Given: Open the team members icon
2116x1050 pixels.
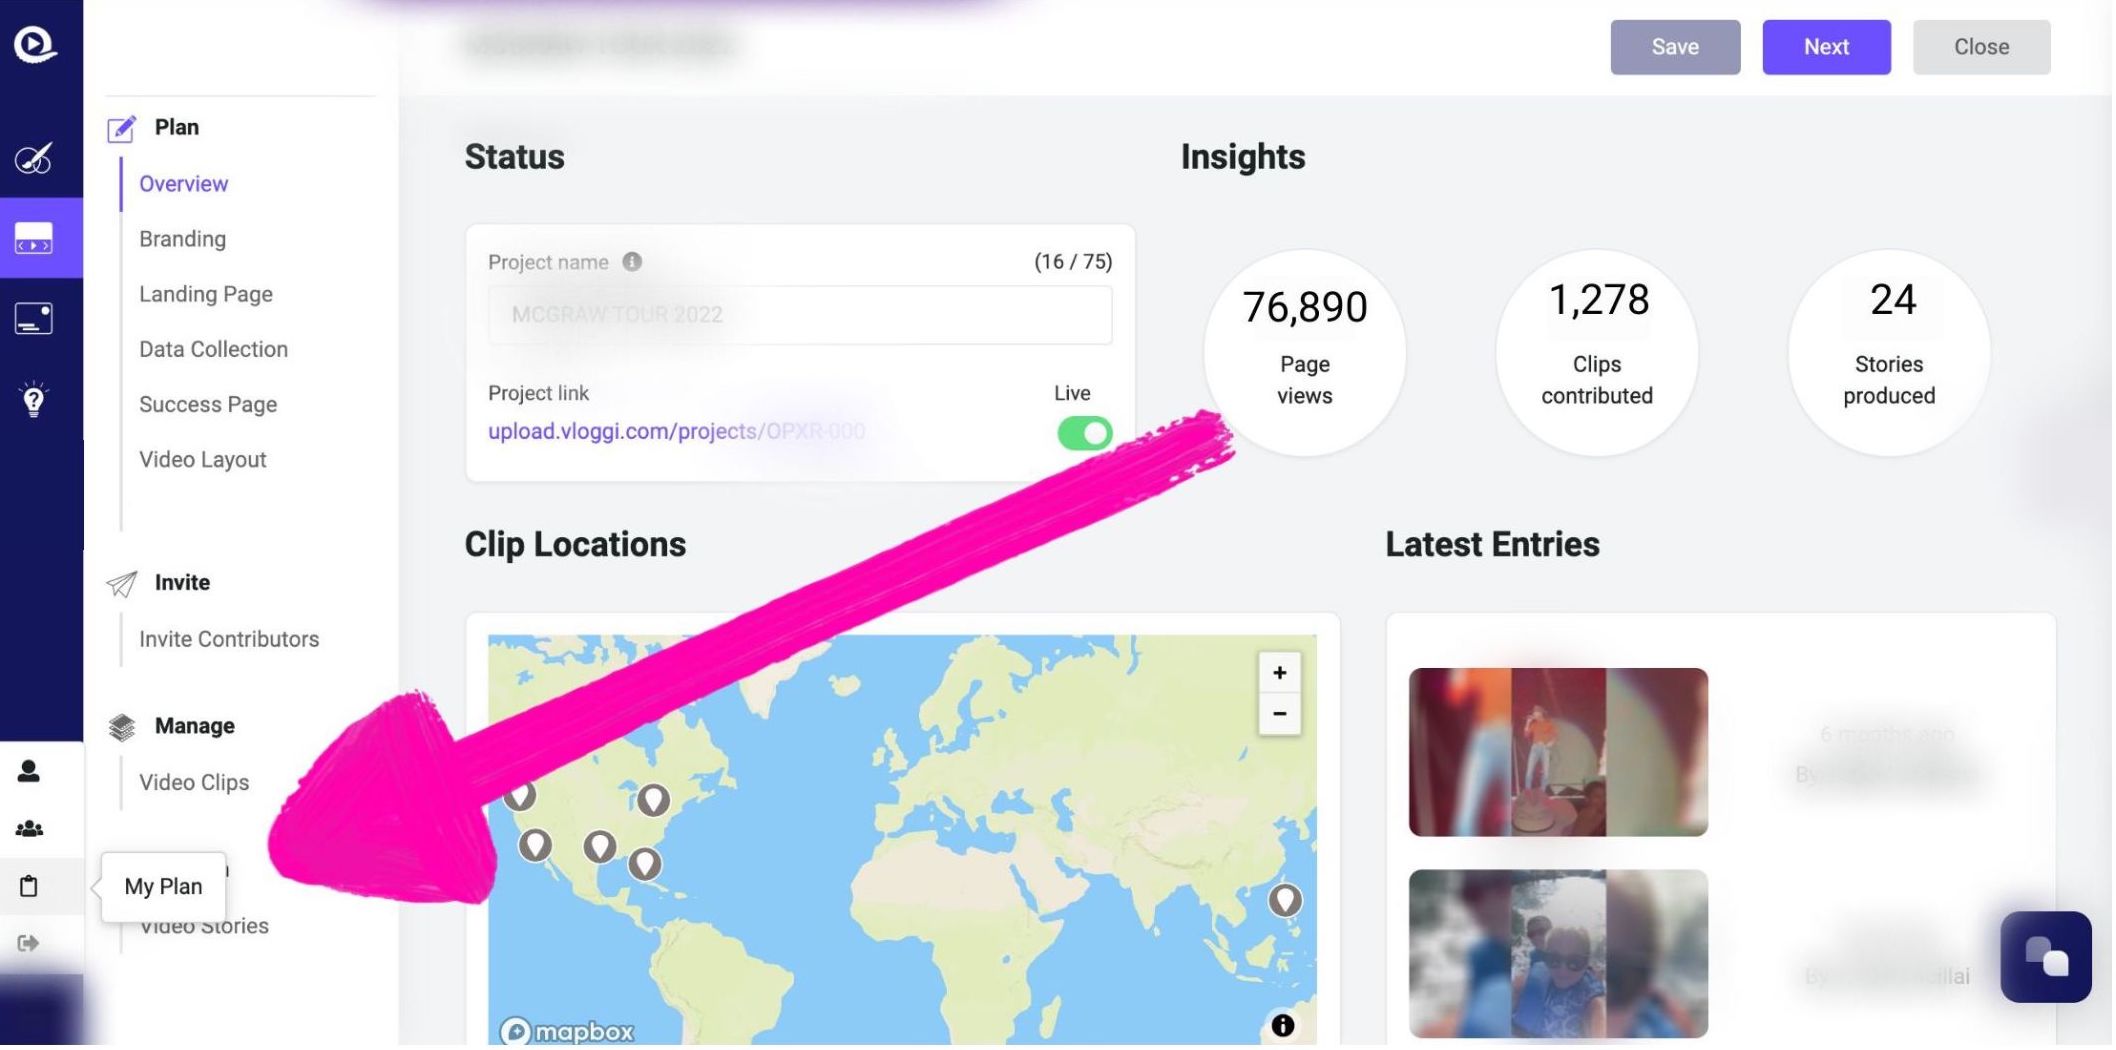Looking at the screenshot, I should pos(29,829).
